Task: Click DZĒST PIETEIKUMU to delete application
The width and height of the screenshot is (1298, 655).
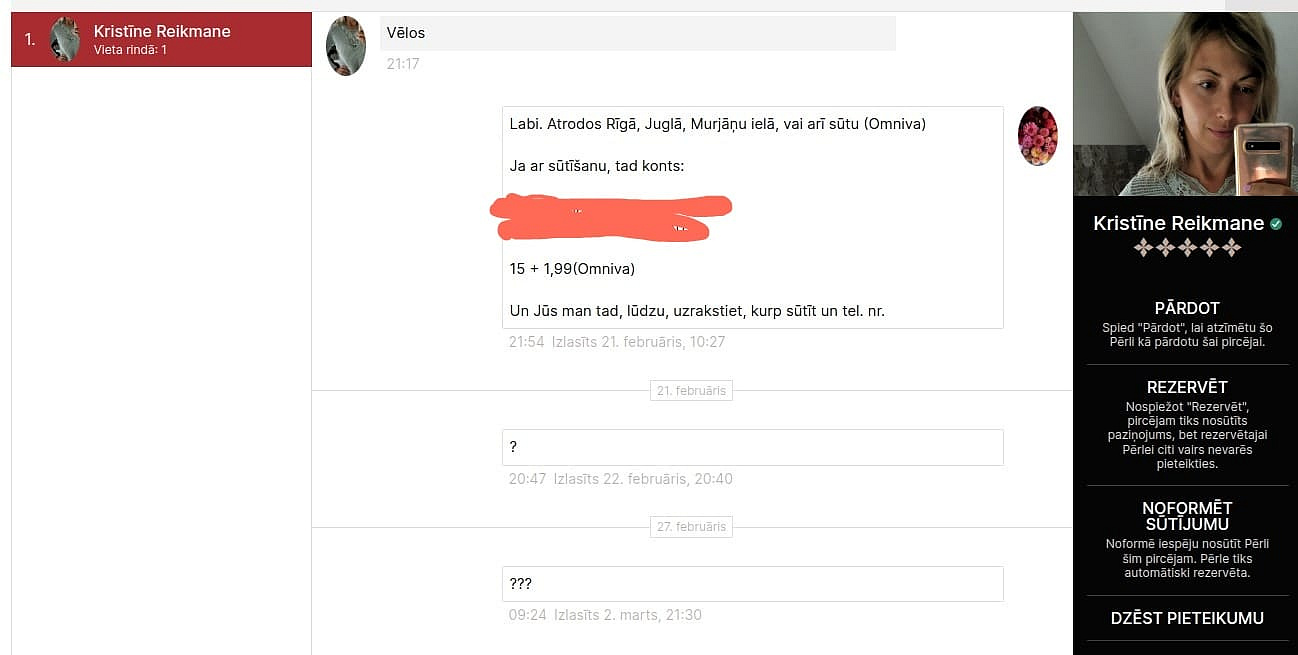Action: point(1187,618)
